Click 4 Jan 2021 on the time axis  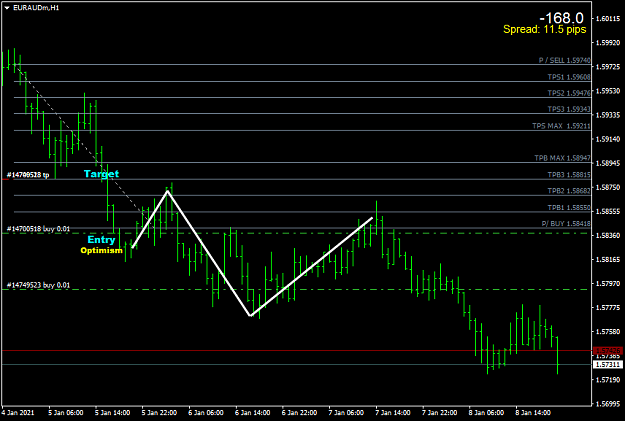18,413
